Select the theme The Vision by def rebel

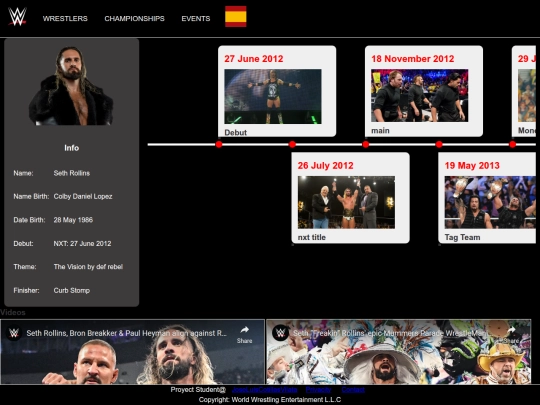tap(88, 267)
